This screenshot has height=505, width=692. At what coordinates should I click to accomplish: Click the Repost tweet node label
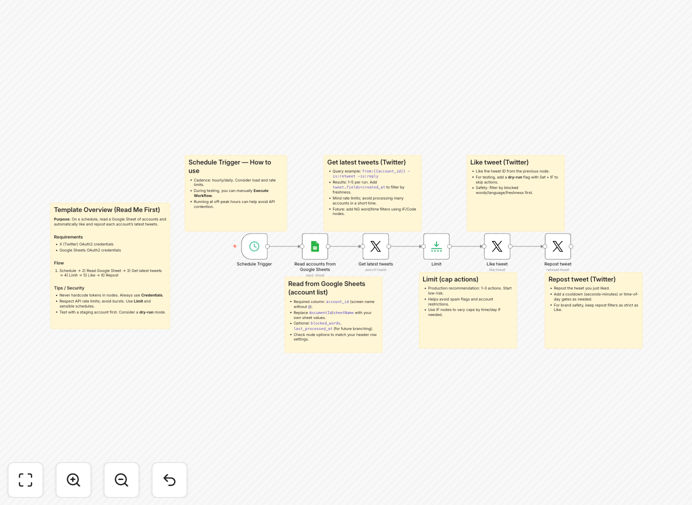pyautogui.click(x=558, y=264)
